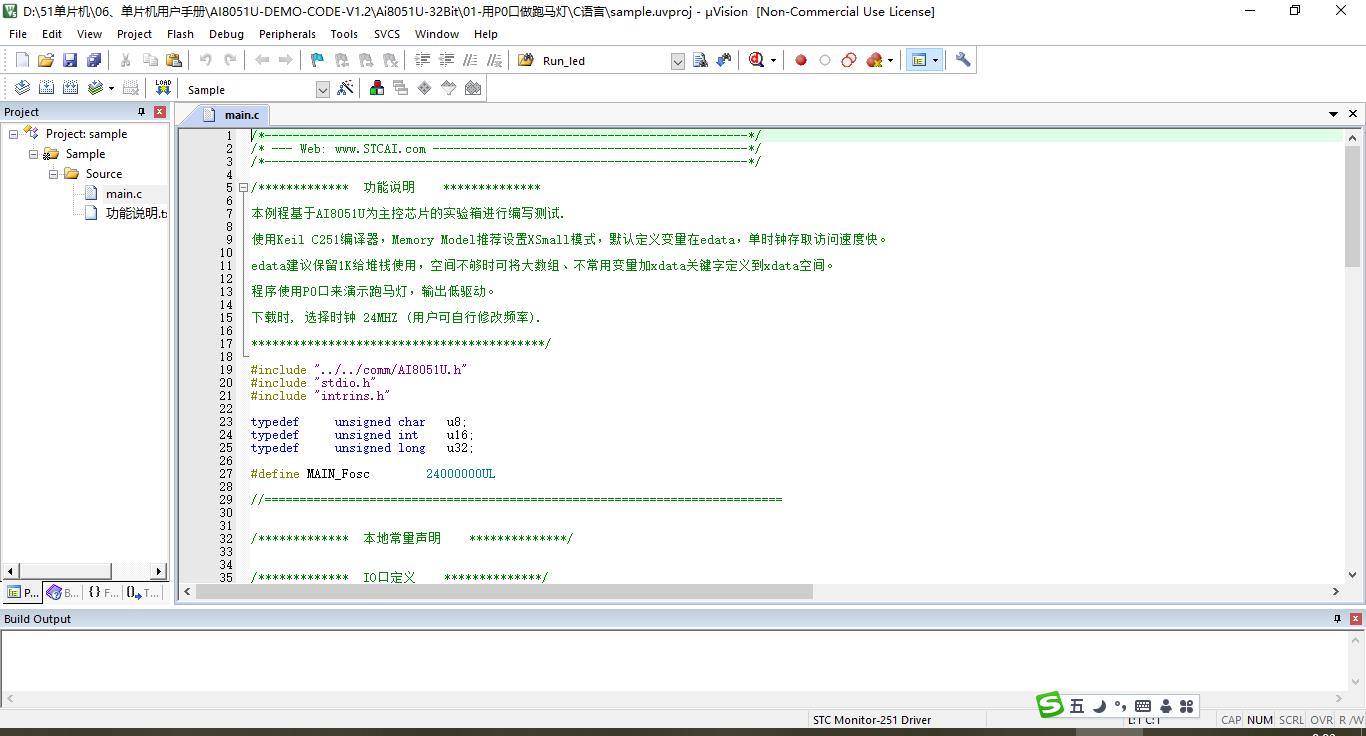Open Options for Target (magic wand)
The height and width of the screenshot is (736, 1366).
[345, 88]
